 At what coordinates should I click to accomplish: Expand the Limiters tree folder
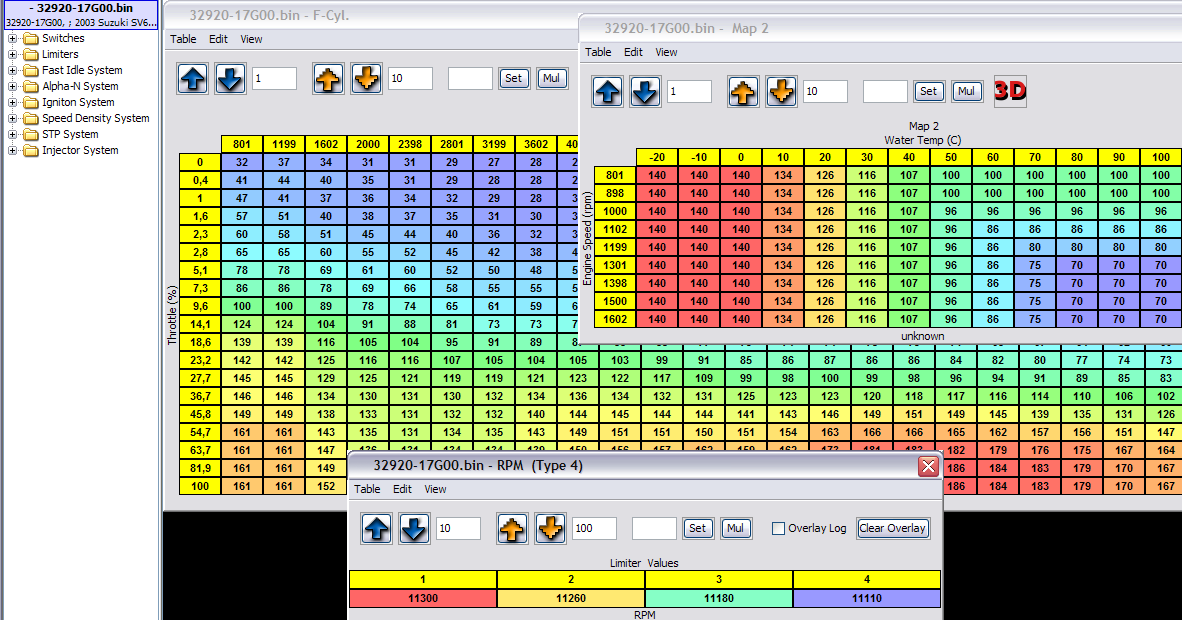coord(13,54)
